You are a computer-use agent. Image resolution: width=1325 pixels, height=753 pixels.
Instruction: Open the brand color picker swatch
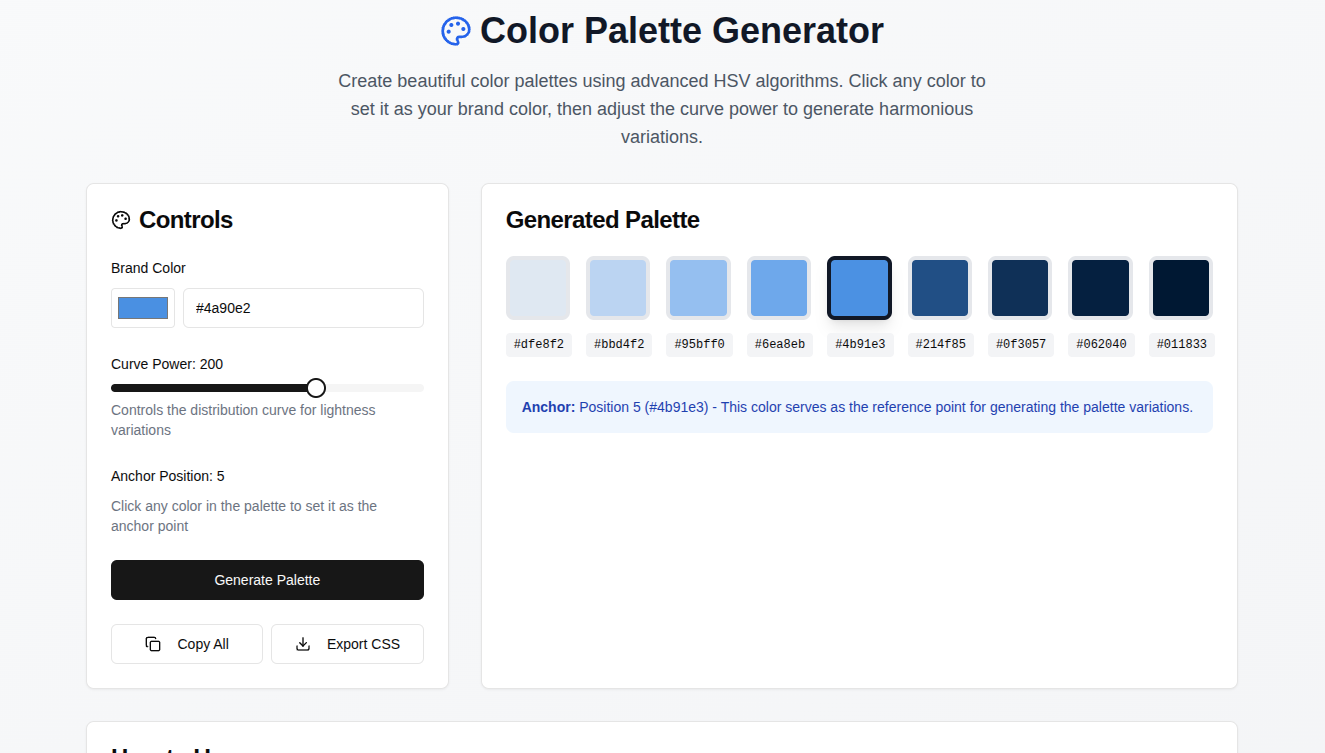click(x=142, y=308)
